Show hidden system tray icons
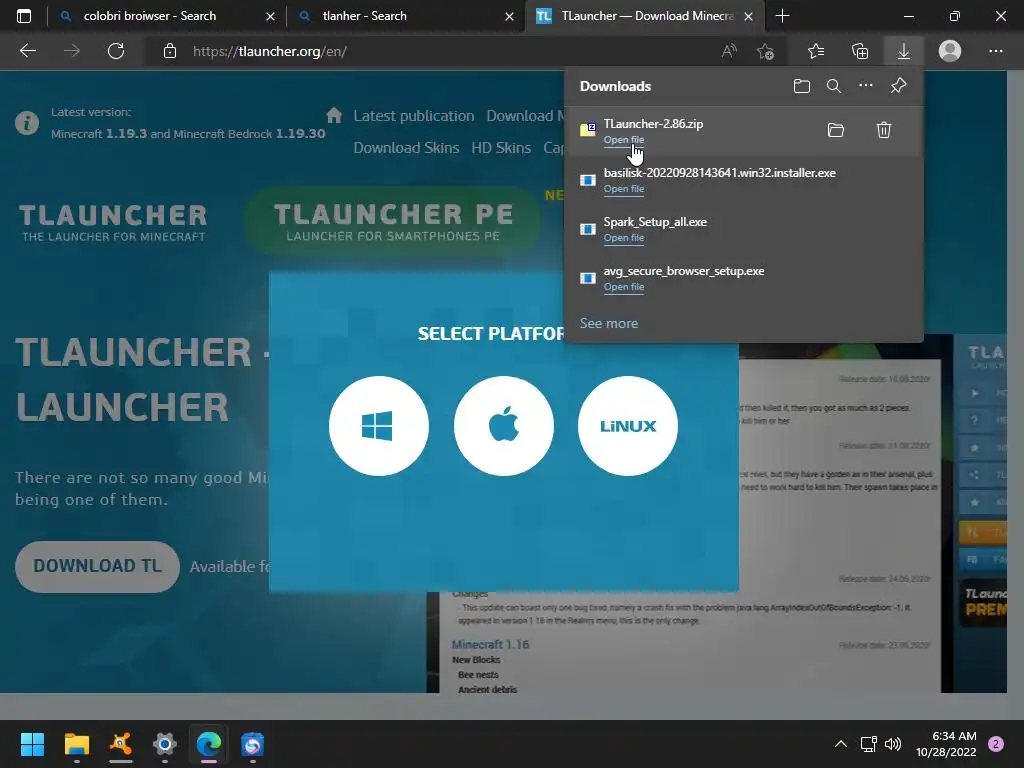Screen dimensions: 1024x768 pos(840,744)
